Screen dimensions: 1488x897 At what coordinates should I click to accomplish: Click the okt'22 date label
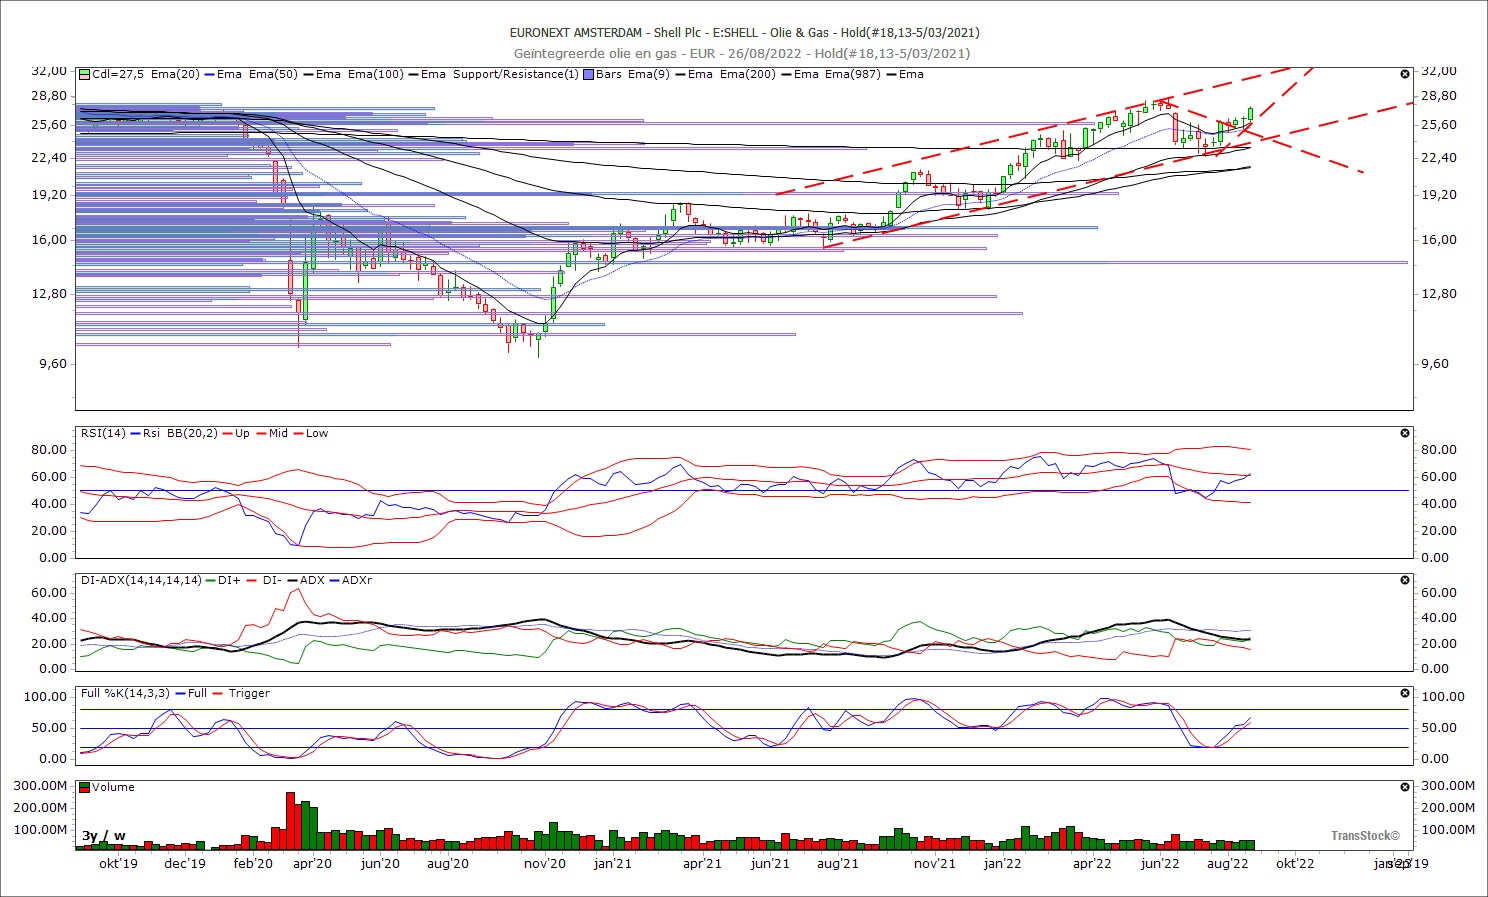click(1295, 863)
